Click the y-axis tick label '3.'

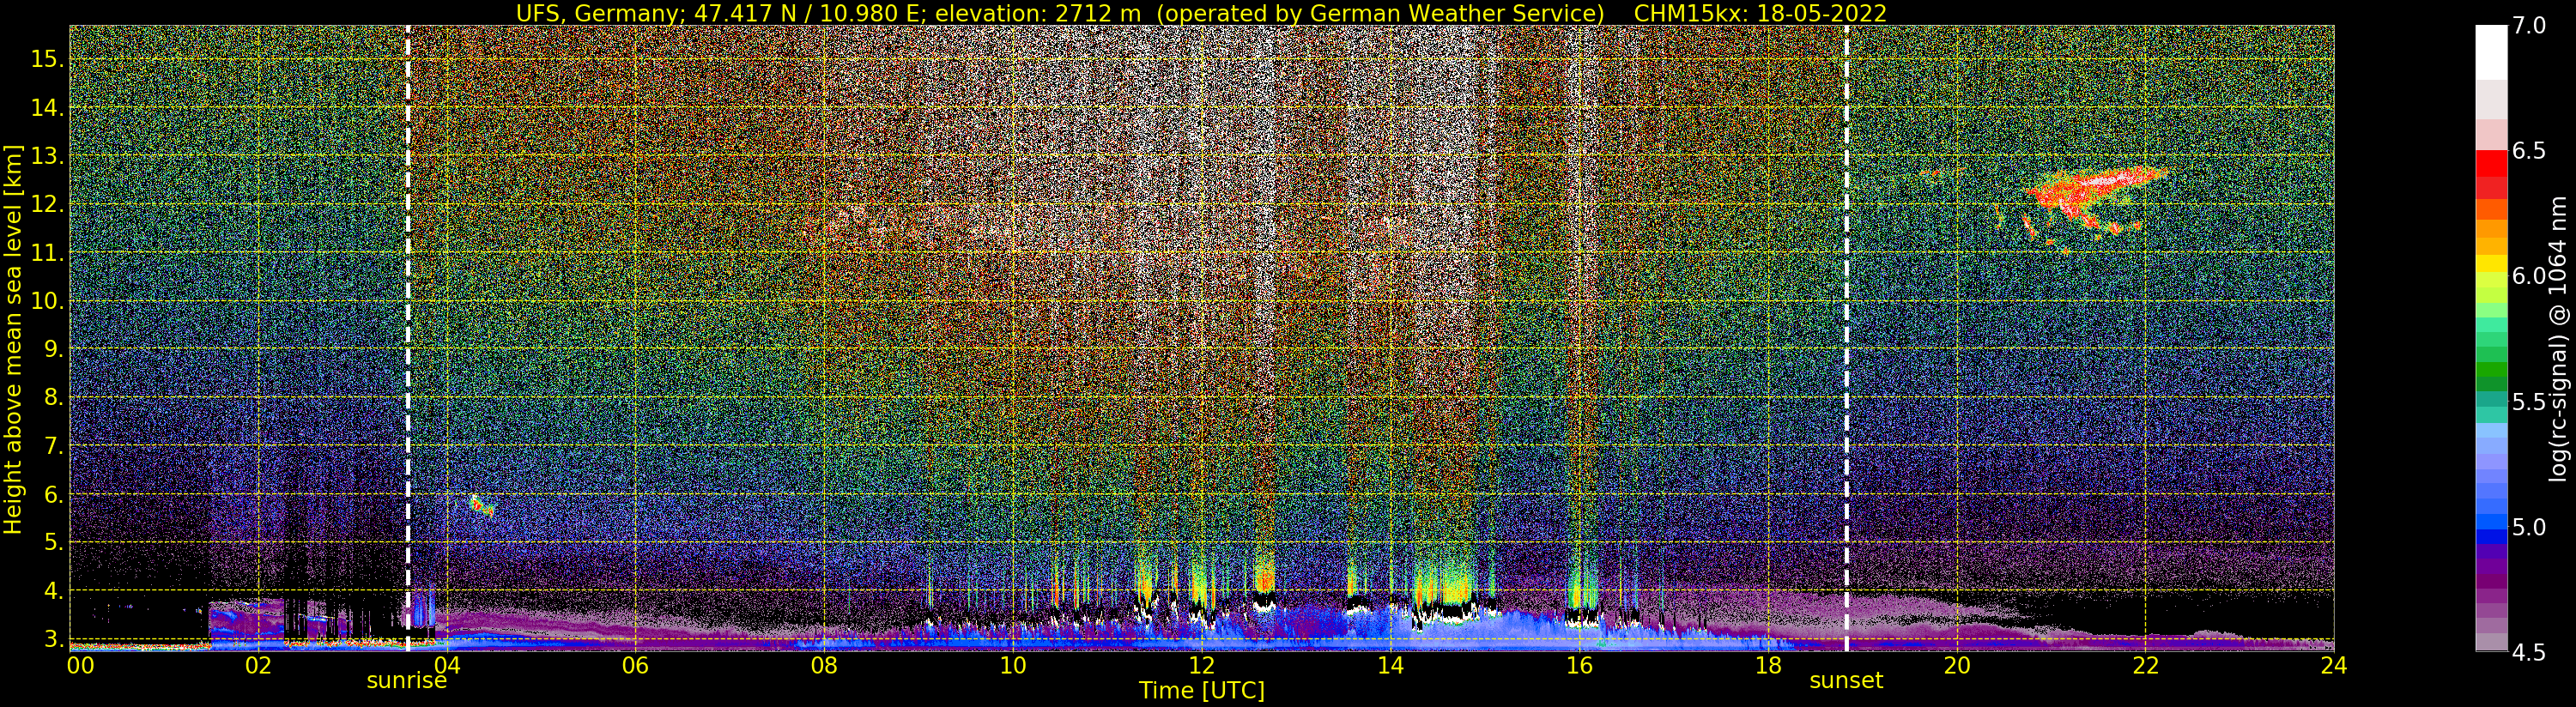(x=54, y=639)
